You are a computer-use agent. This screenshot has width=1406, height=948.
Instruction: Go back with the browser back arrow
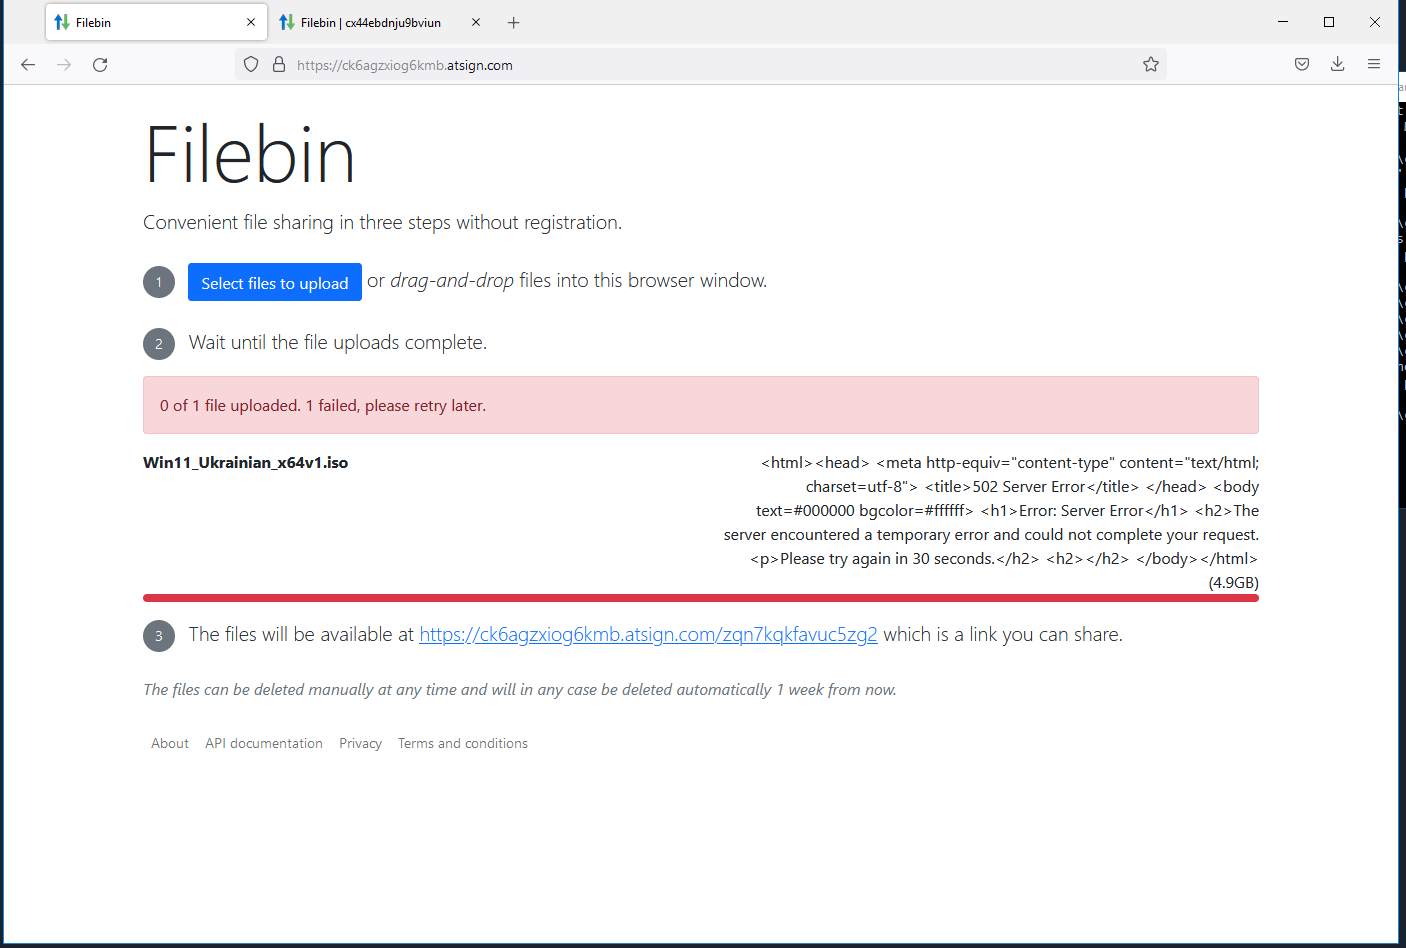click(x=28, y=65)
